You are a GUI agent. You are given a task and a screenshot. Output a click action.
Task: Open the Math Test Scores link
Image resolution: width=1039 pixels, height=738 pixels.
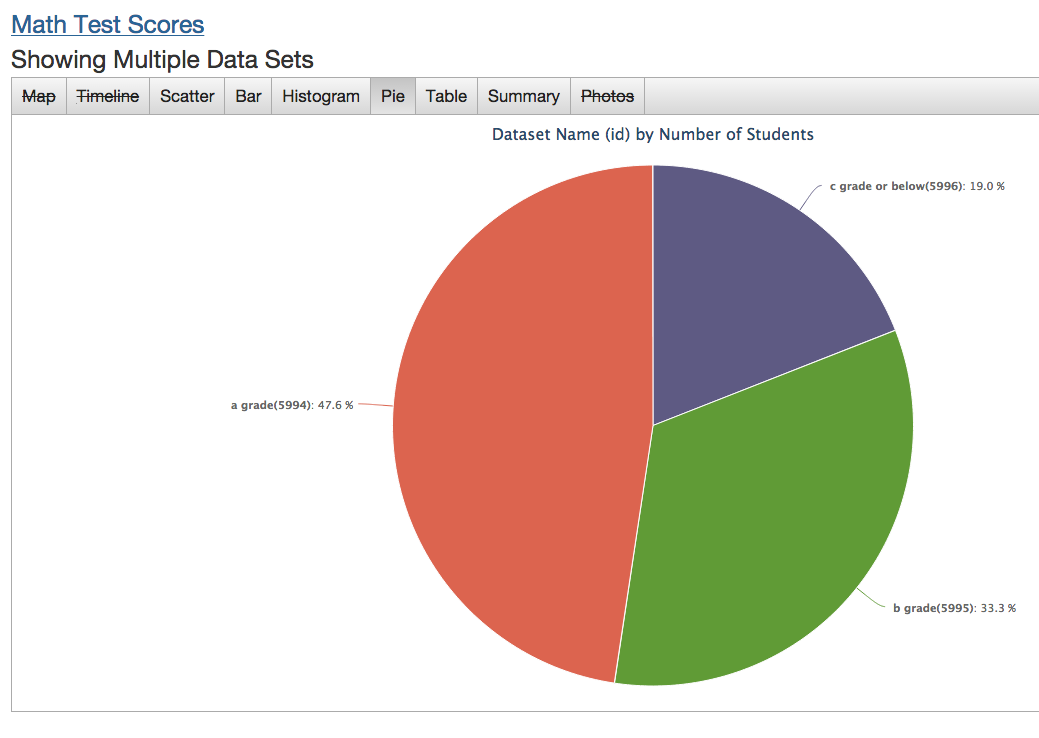107,25
